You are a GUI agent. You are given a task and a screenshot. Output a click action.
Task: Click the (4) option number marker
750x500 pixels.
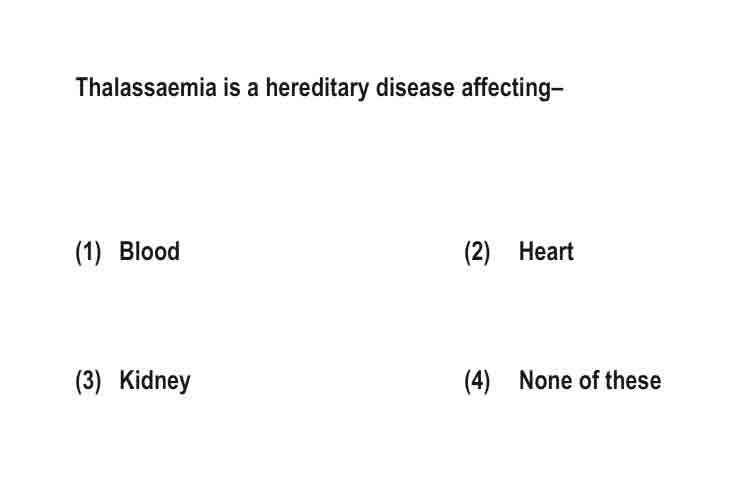tap(477, 381)
